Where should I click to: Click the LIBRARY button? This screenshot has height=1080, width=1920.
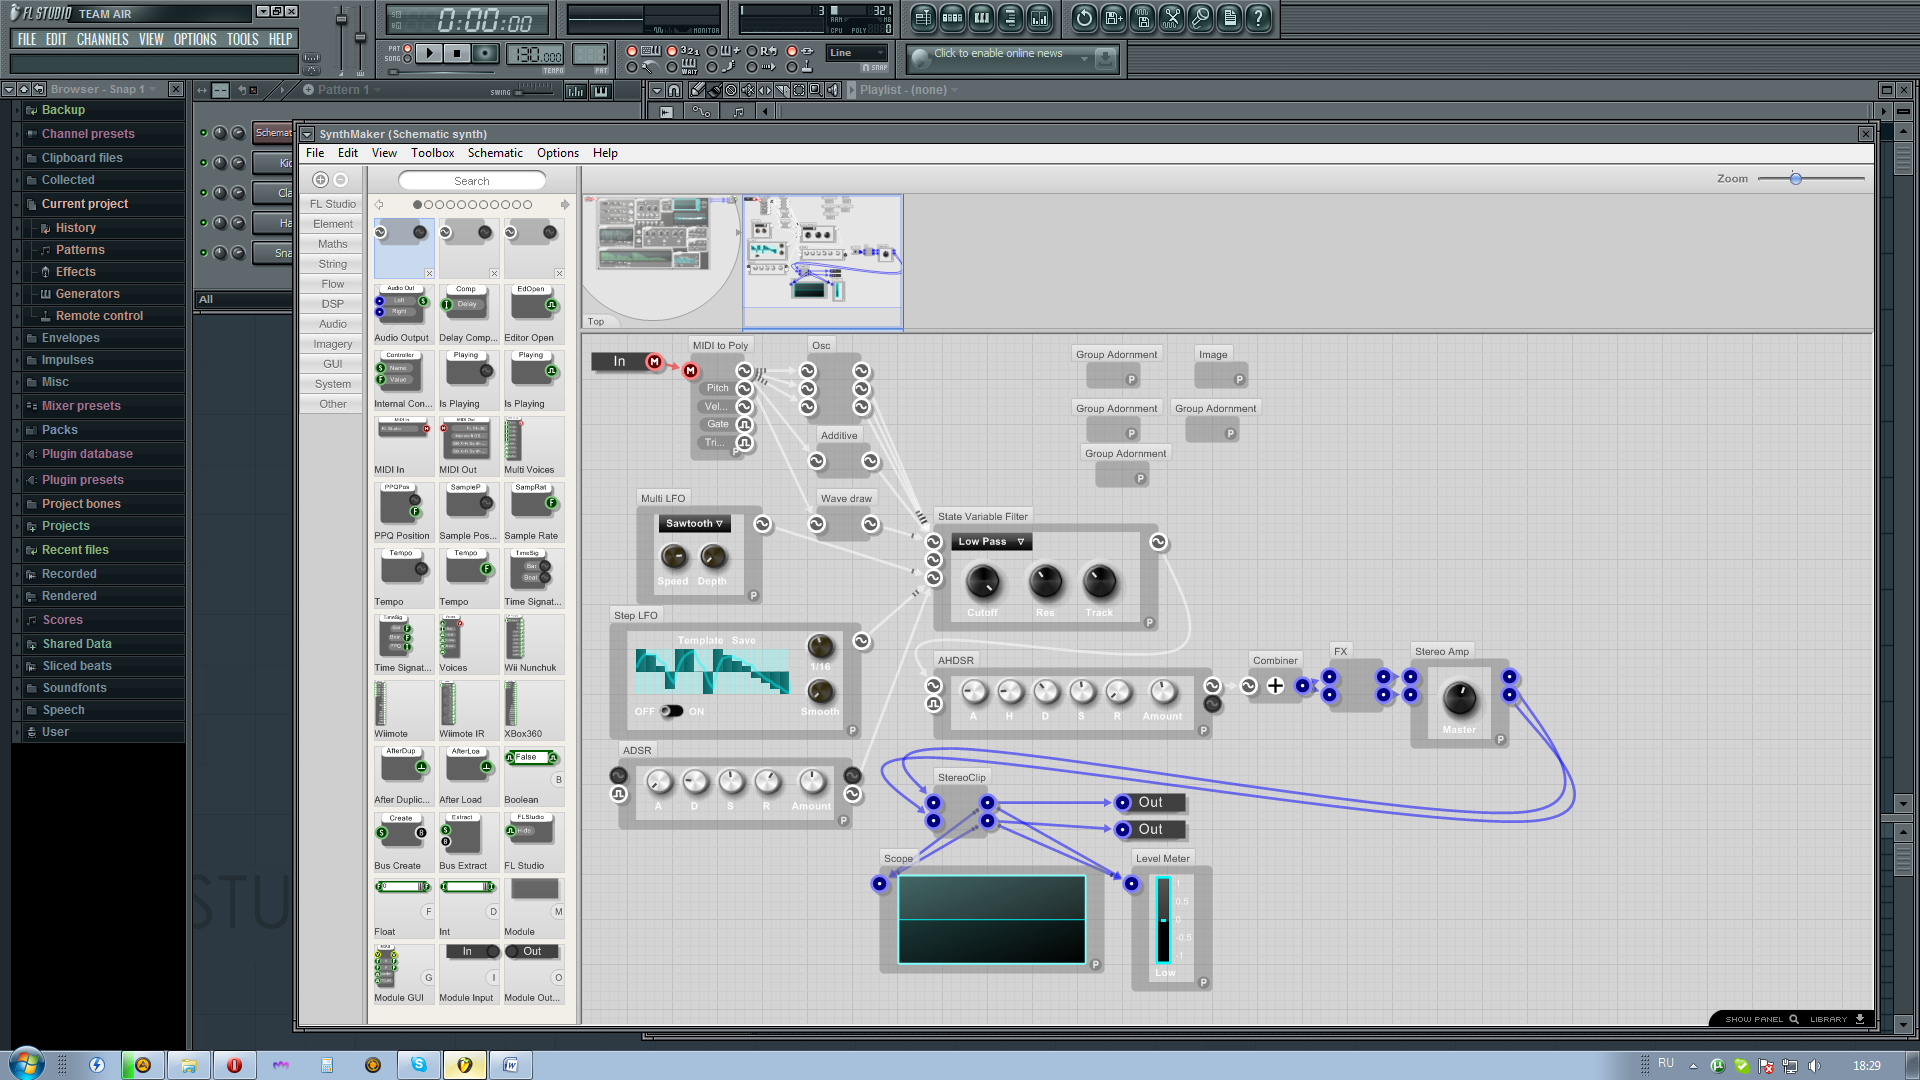(x=1836, y=1019)
